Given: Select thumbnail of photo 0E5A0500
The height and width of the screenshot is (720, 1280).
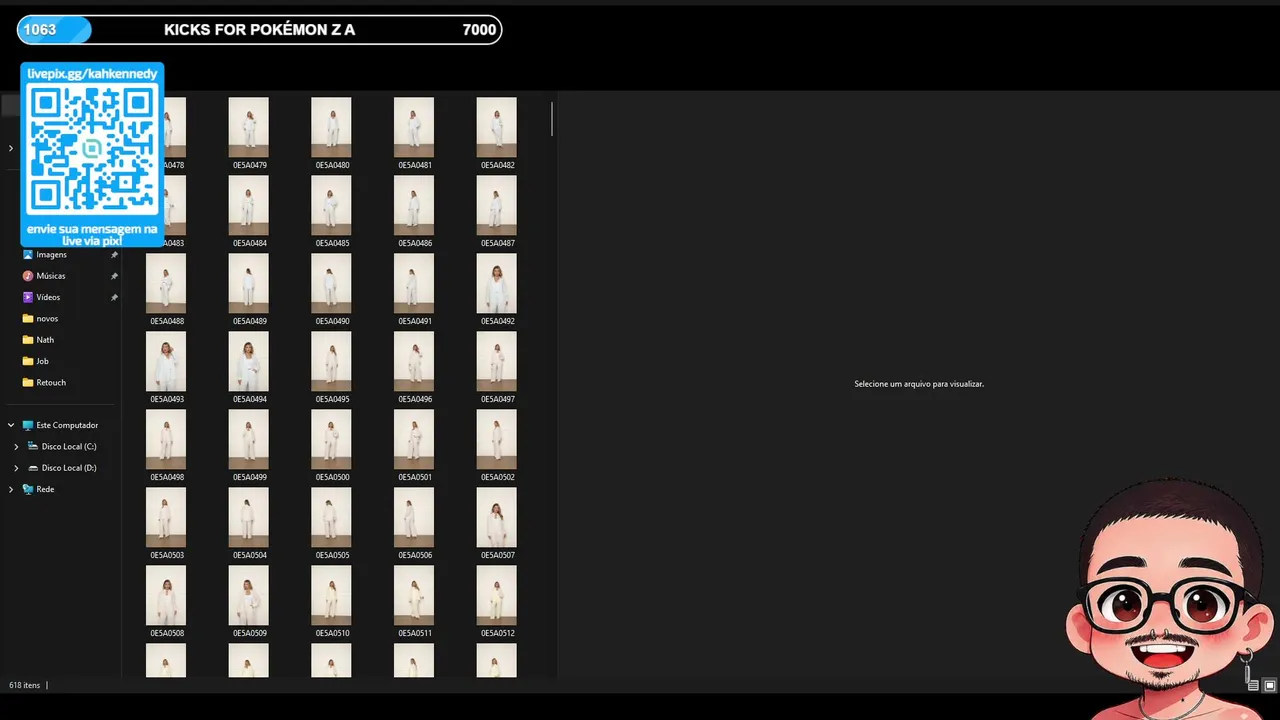Looking at the screenshot, I should [331, 439].
